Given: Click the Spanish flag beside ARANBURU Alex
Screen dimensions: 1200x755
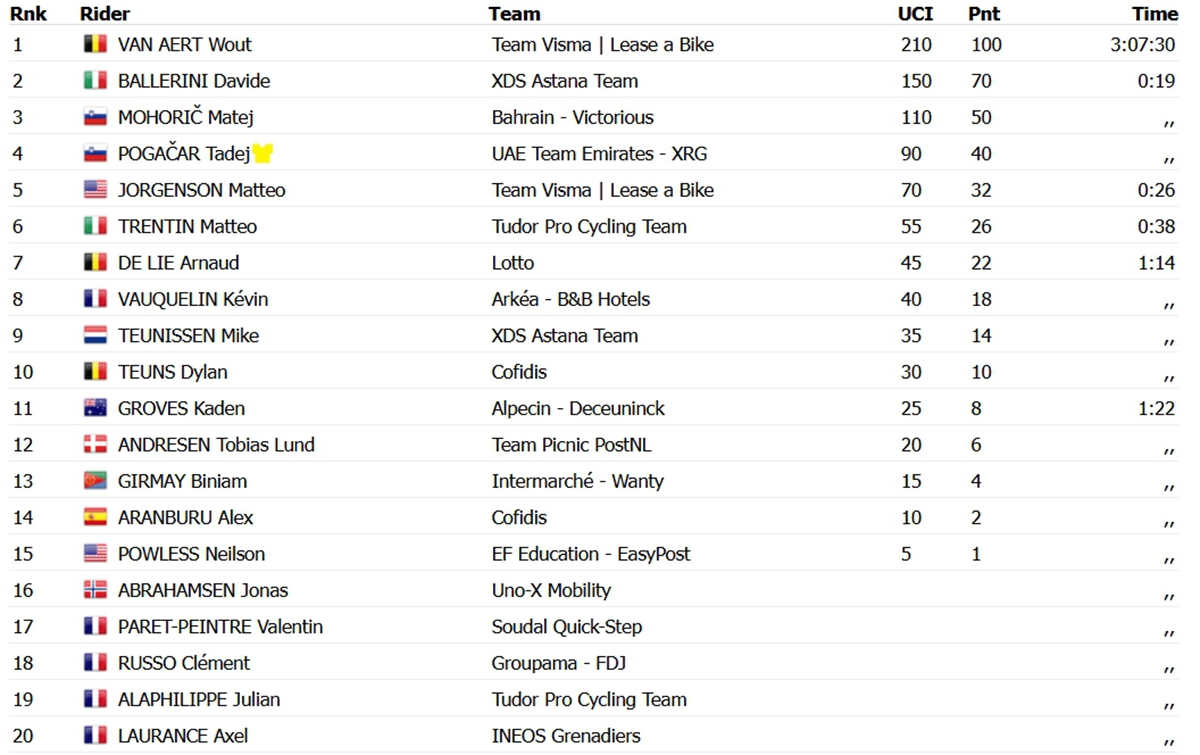Looking at the screenshot, I should pyautogui.click(x=95, y=517).
